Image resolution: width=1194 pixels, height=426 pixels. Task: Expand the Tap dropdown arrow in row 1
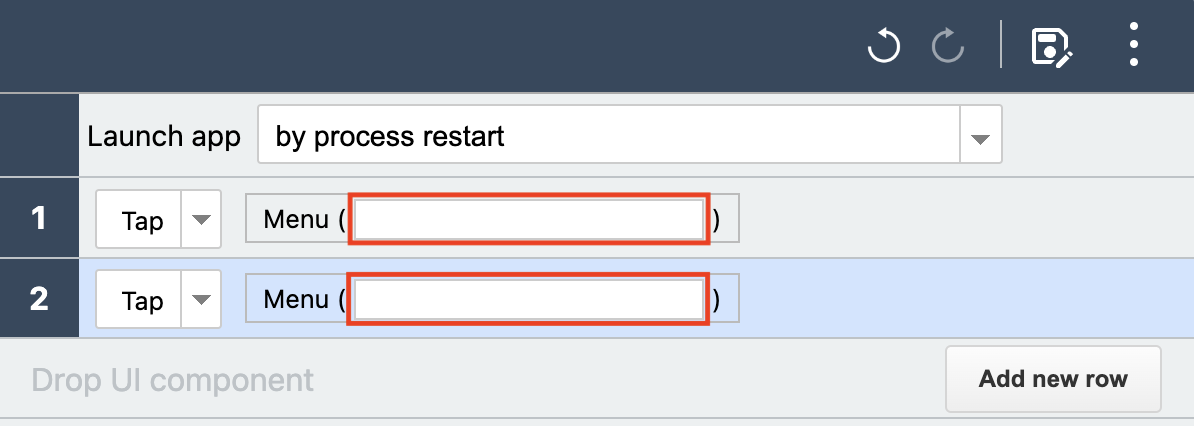(201, 219)
